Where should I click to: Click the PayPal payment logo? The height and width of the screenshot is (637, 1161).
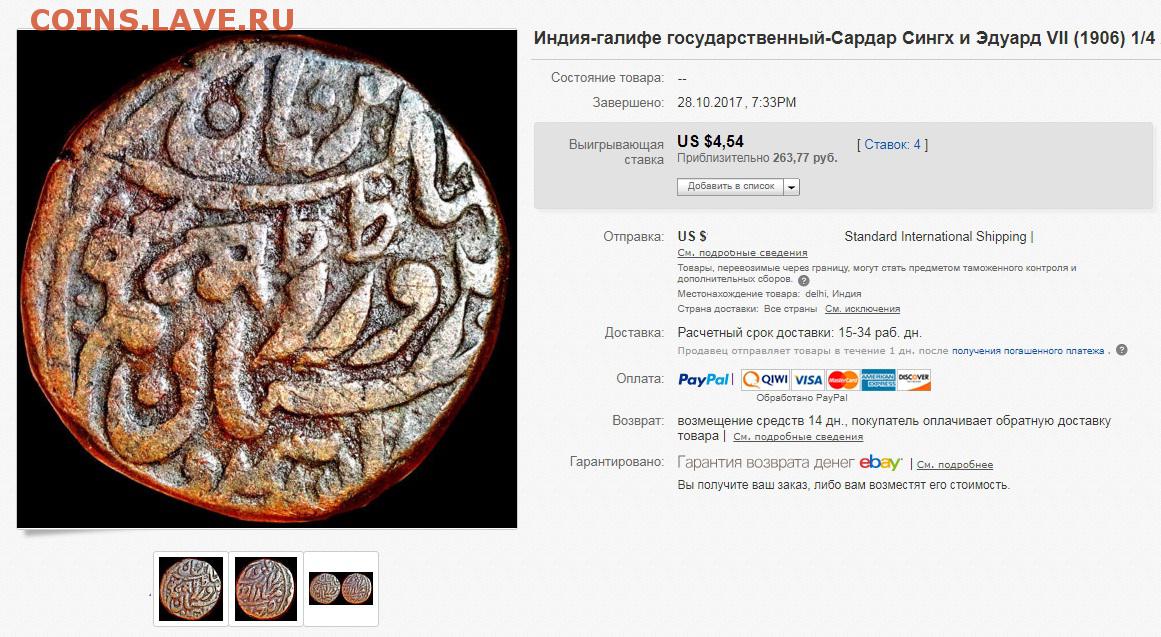(x=703, y=379)
